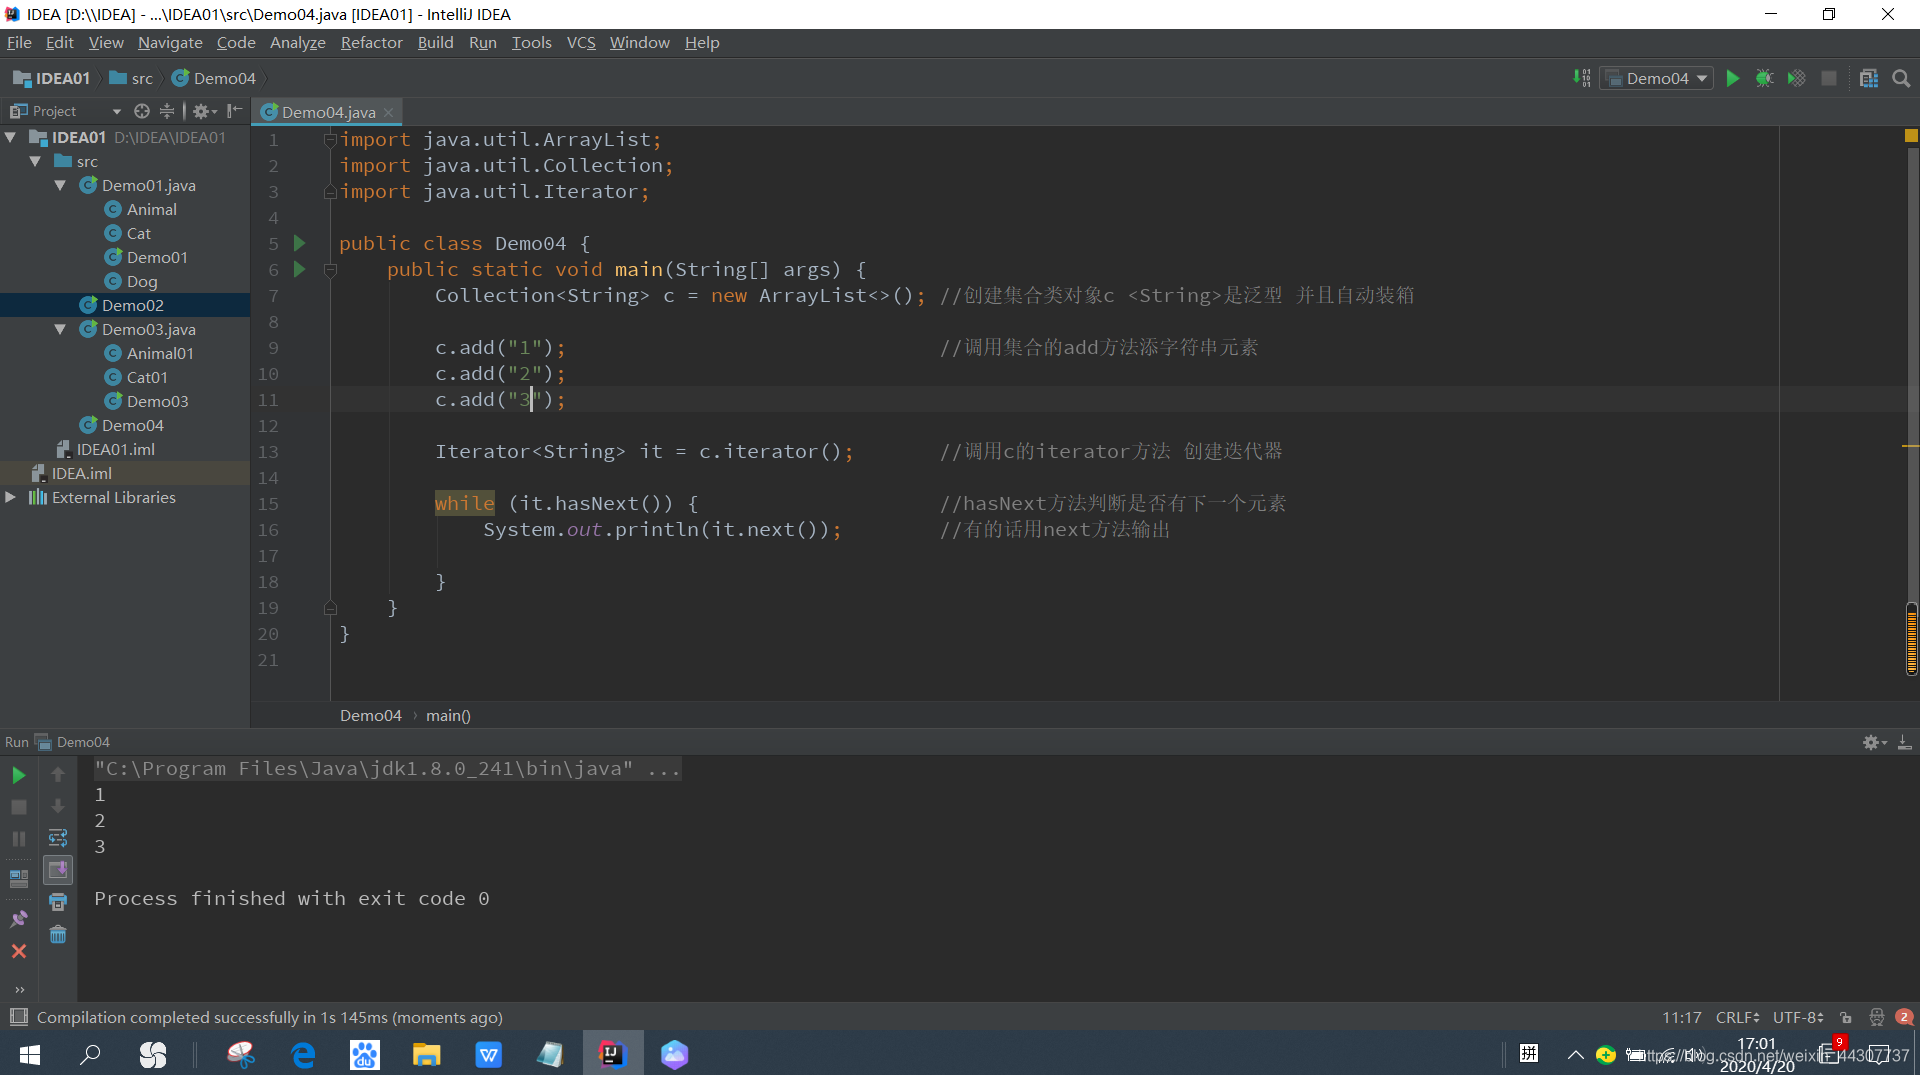Open the Build menu
Viewport: 1920px width, 1075px height.
coord(435,42)
